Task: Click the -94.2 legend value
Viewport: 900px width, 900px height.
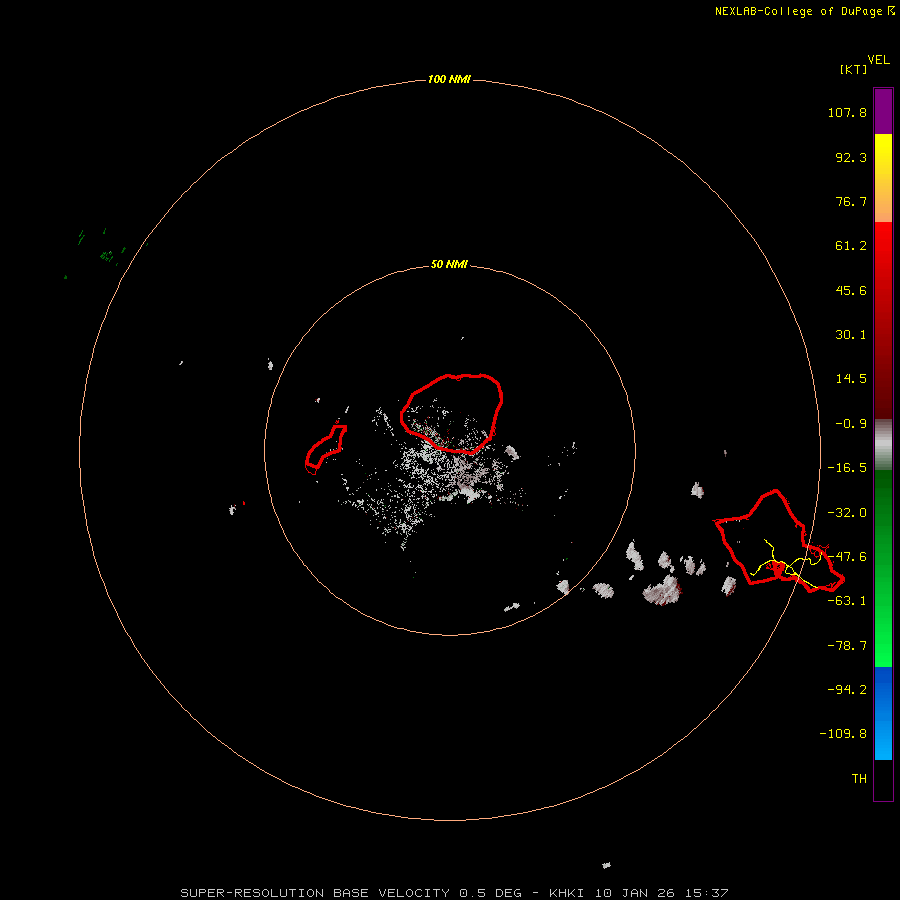Action: (847, 689)
